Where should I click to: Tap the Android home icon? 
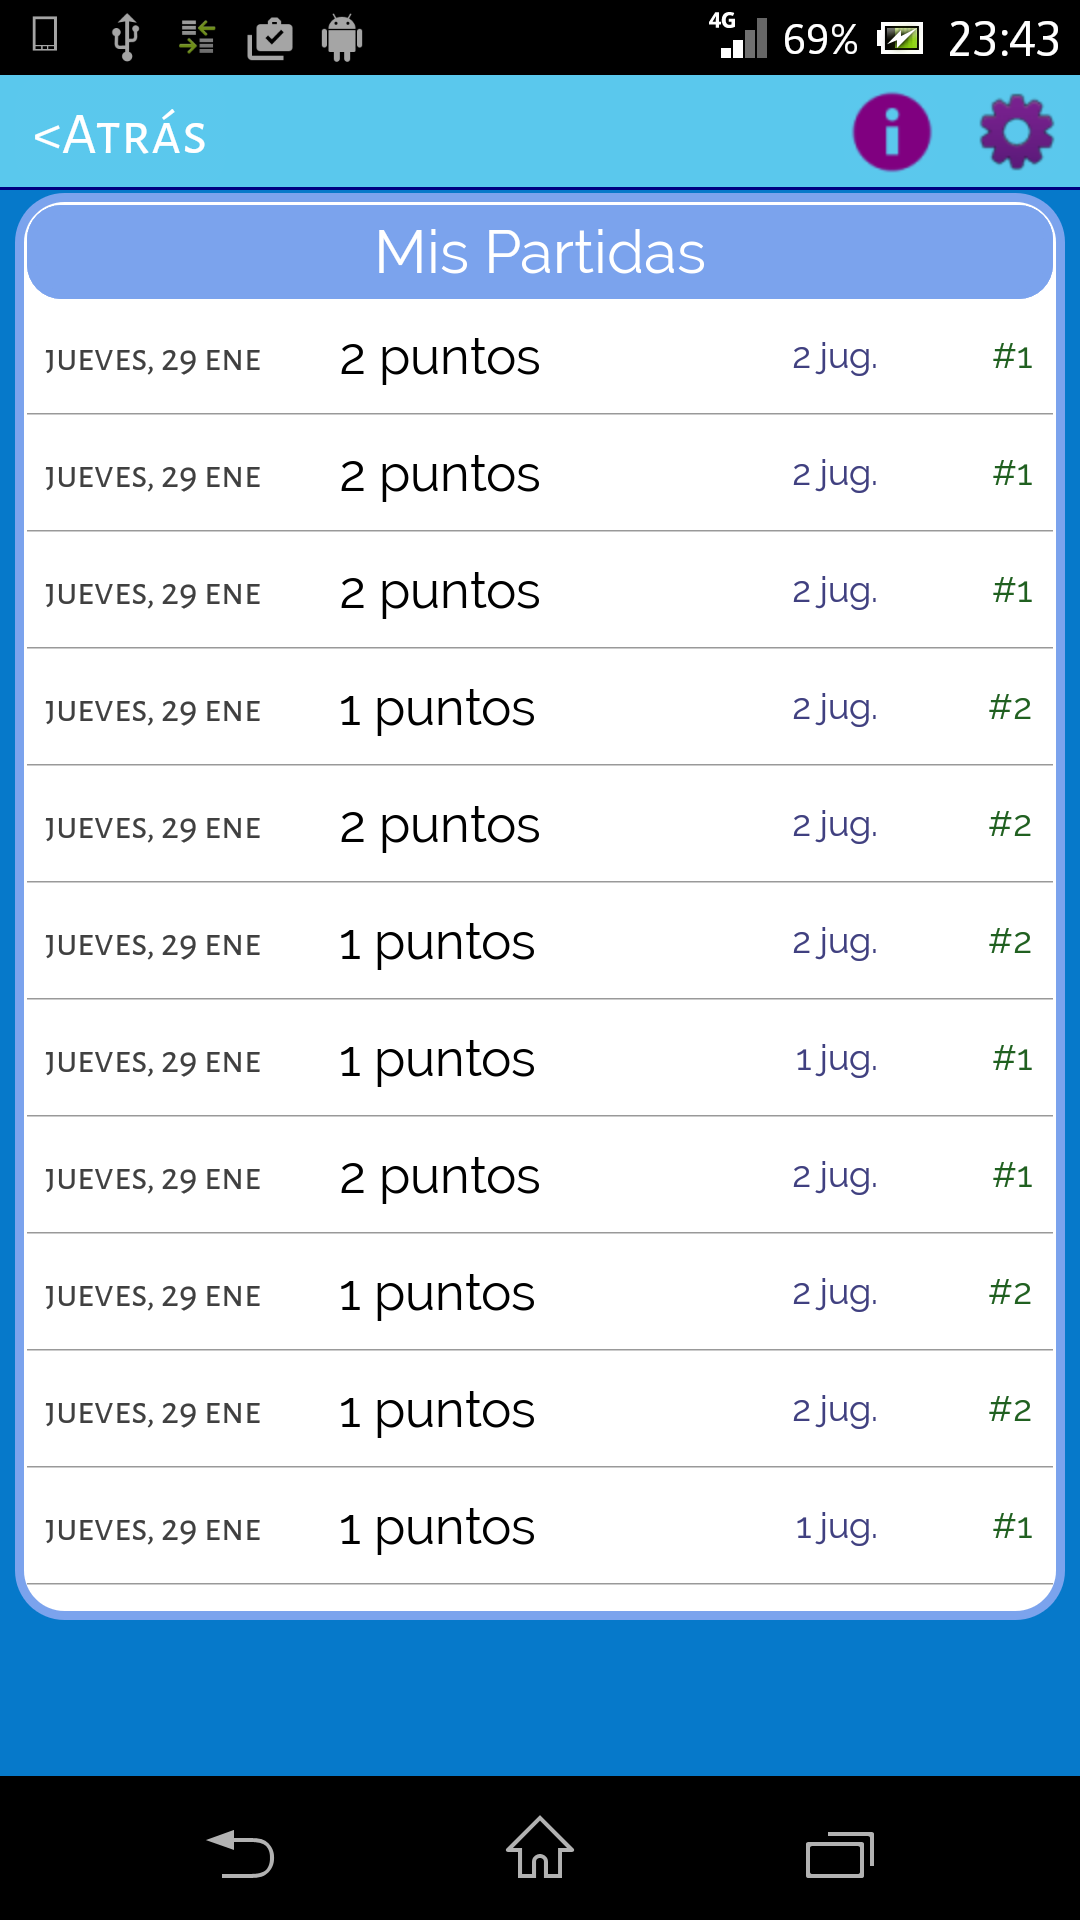click(540, 1848)
